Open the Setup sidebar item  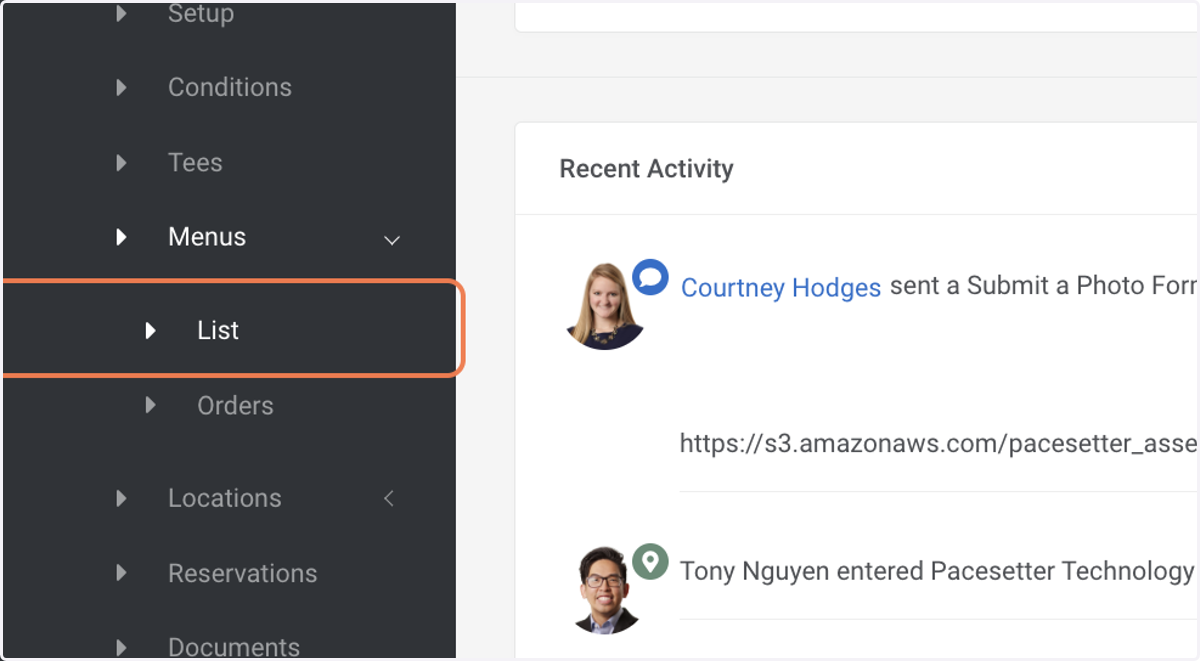(x=200, y=14)
